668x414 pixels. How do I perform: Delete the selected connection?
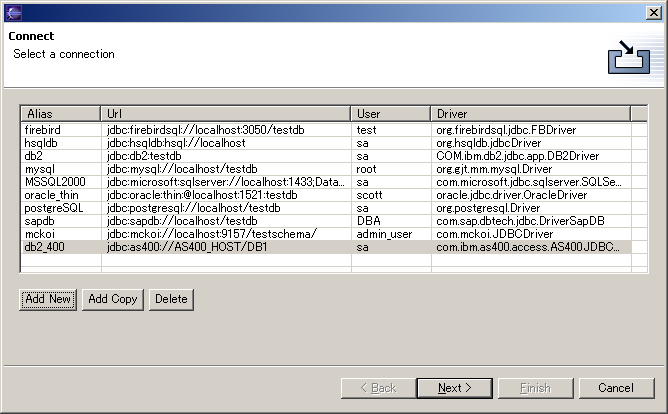[171, 299]
